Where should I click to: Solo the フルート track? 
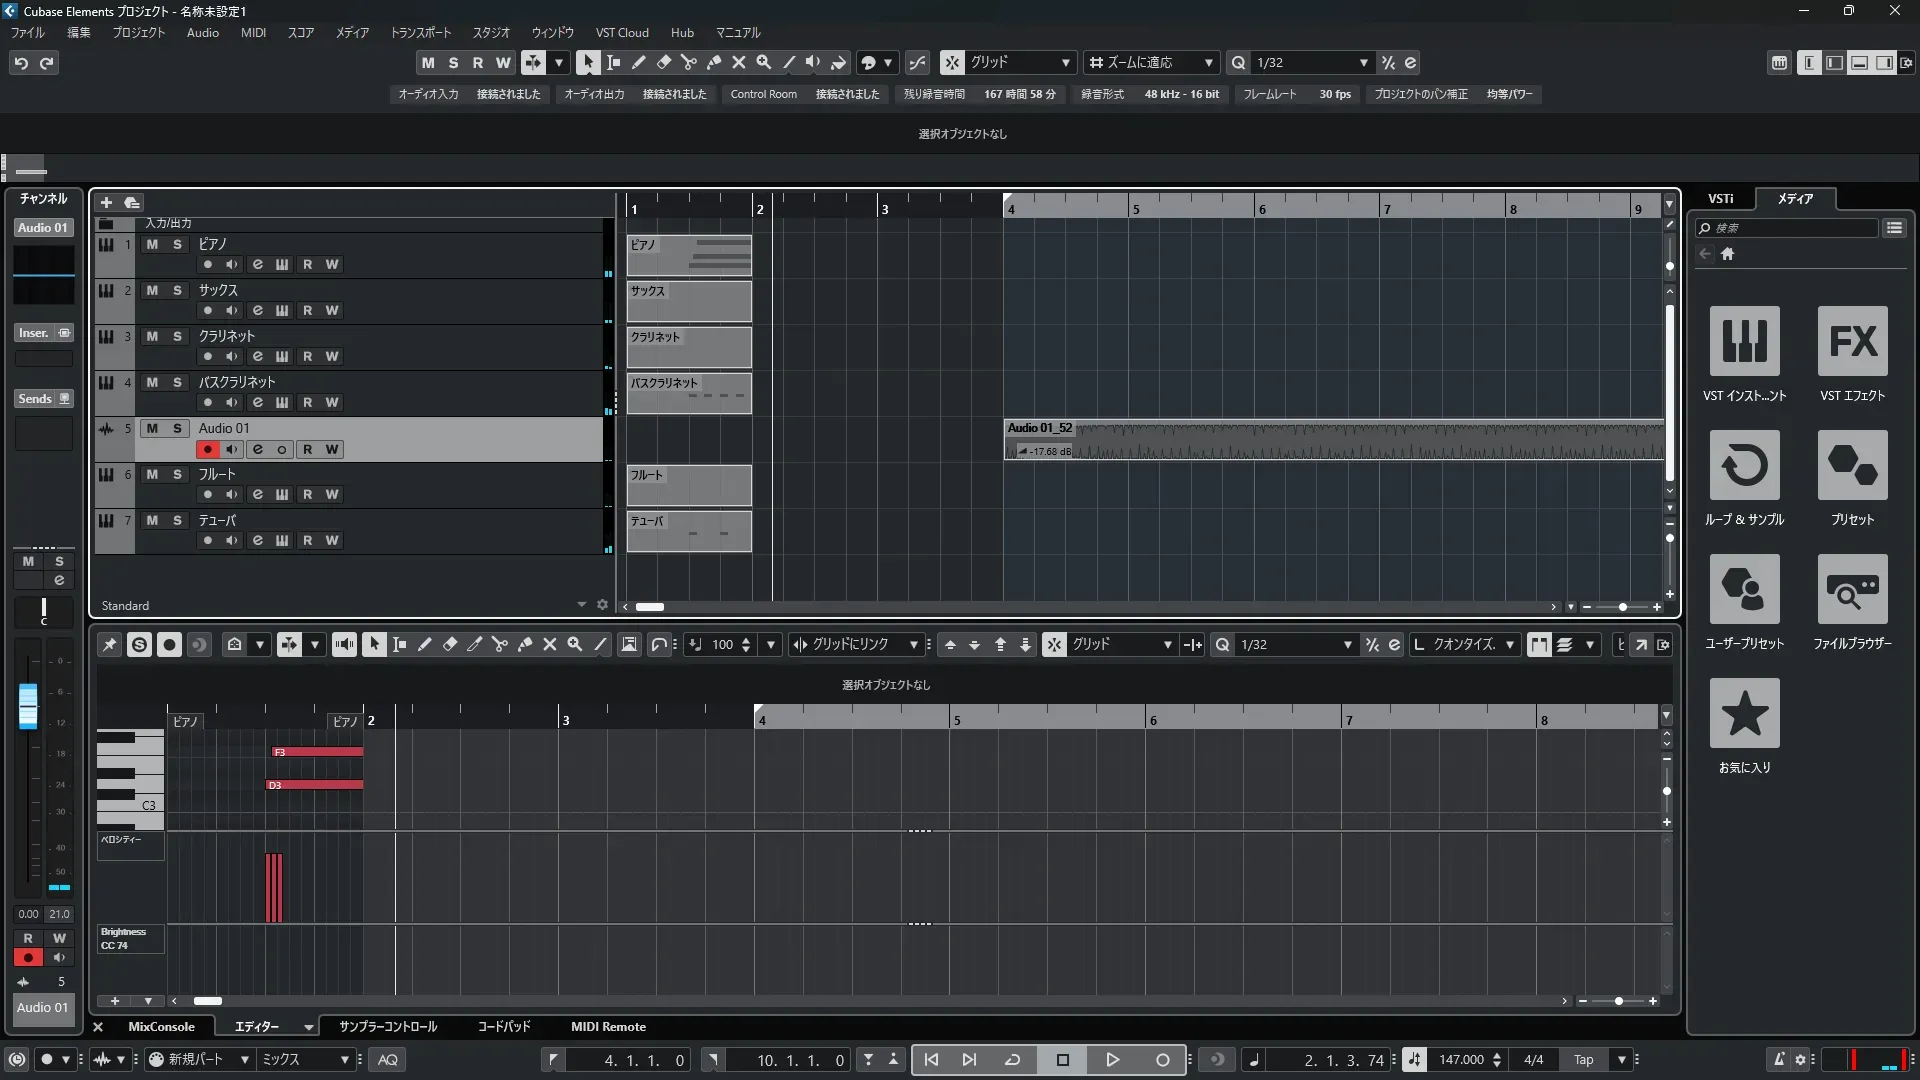point(177,474)
